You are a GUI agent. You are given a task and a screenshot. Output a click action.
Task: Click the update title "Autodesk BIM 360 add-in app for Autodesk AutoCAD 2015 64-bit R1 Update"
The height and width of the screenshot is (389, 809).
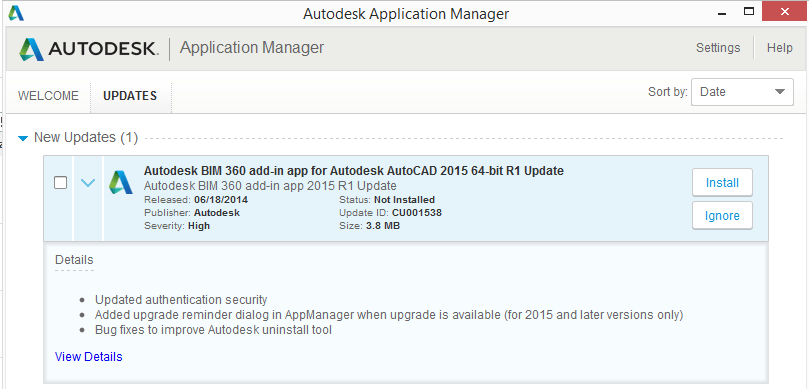pyautogui.click(x=353, y=171)
